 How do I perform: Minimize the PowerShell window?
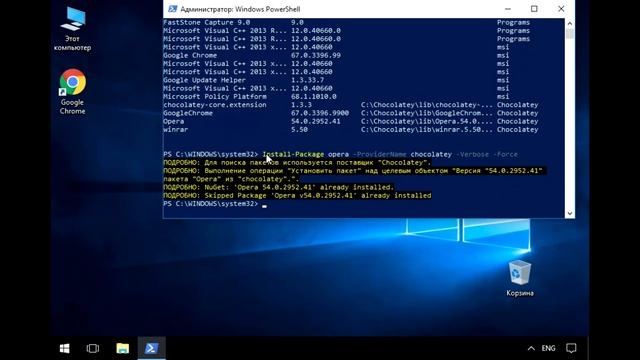pos(508,9)
